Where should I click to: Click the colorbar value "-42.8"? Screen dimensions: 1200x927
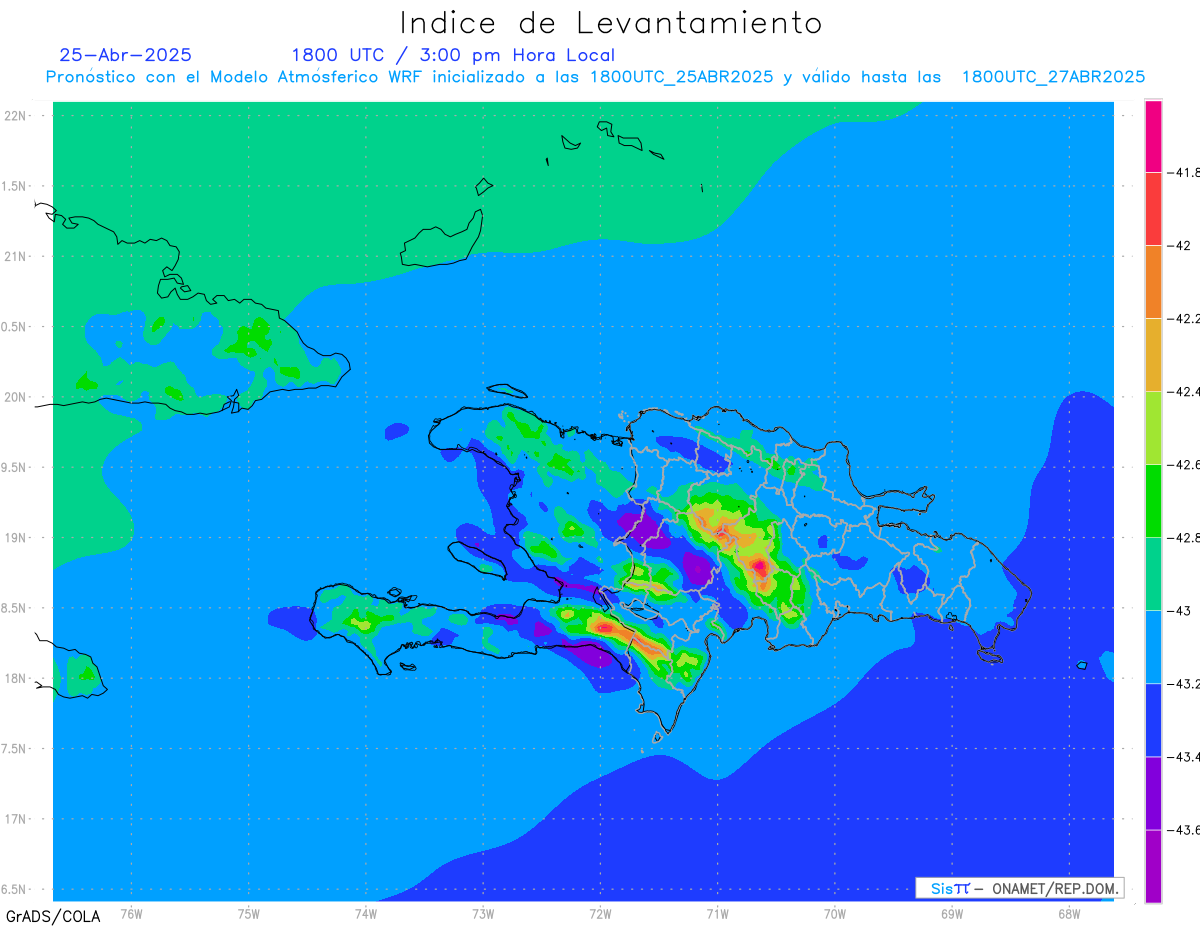pos(1184,538)
